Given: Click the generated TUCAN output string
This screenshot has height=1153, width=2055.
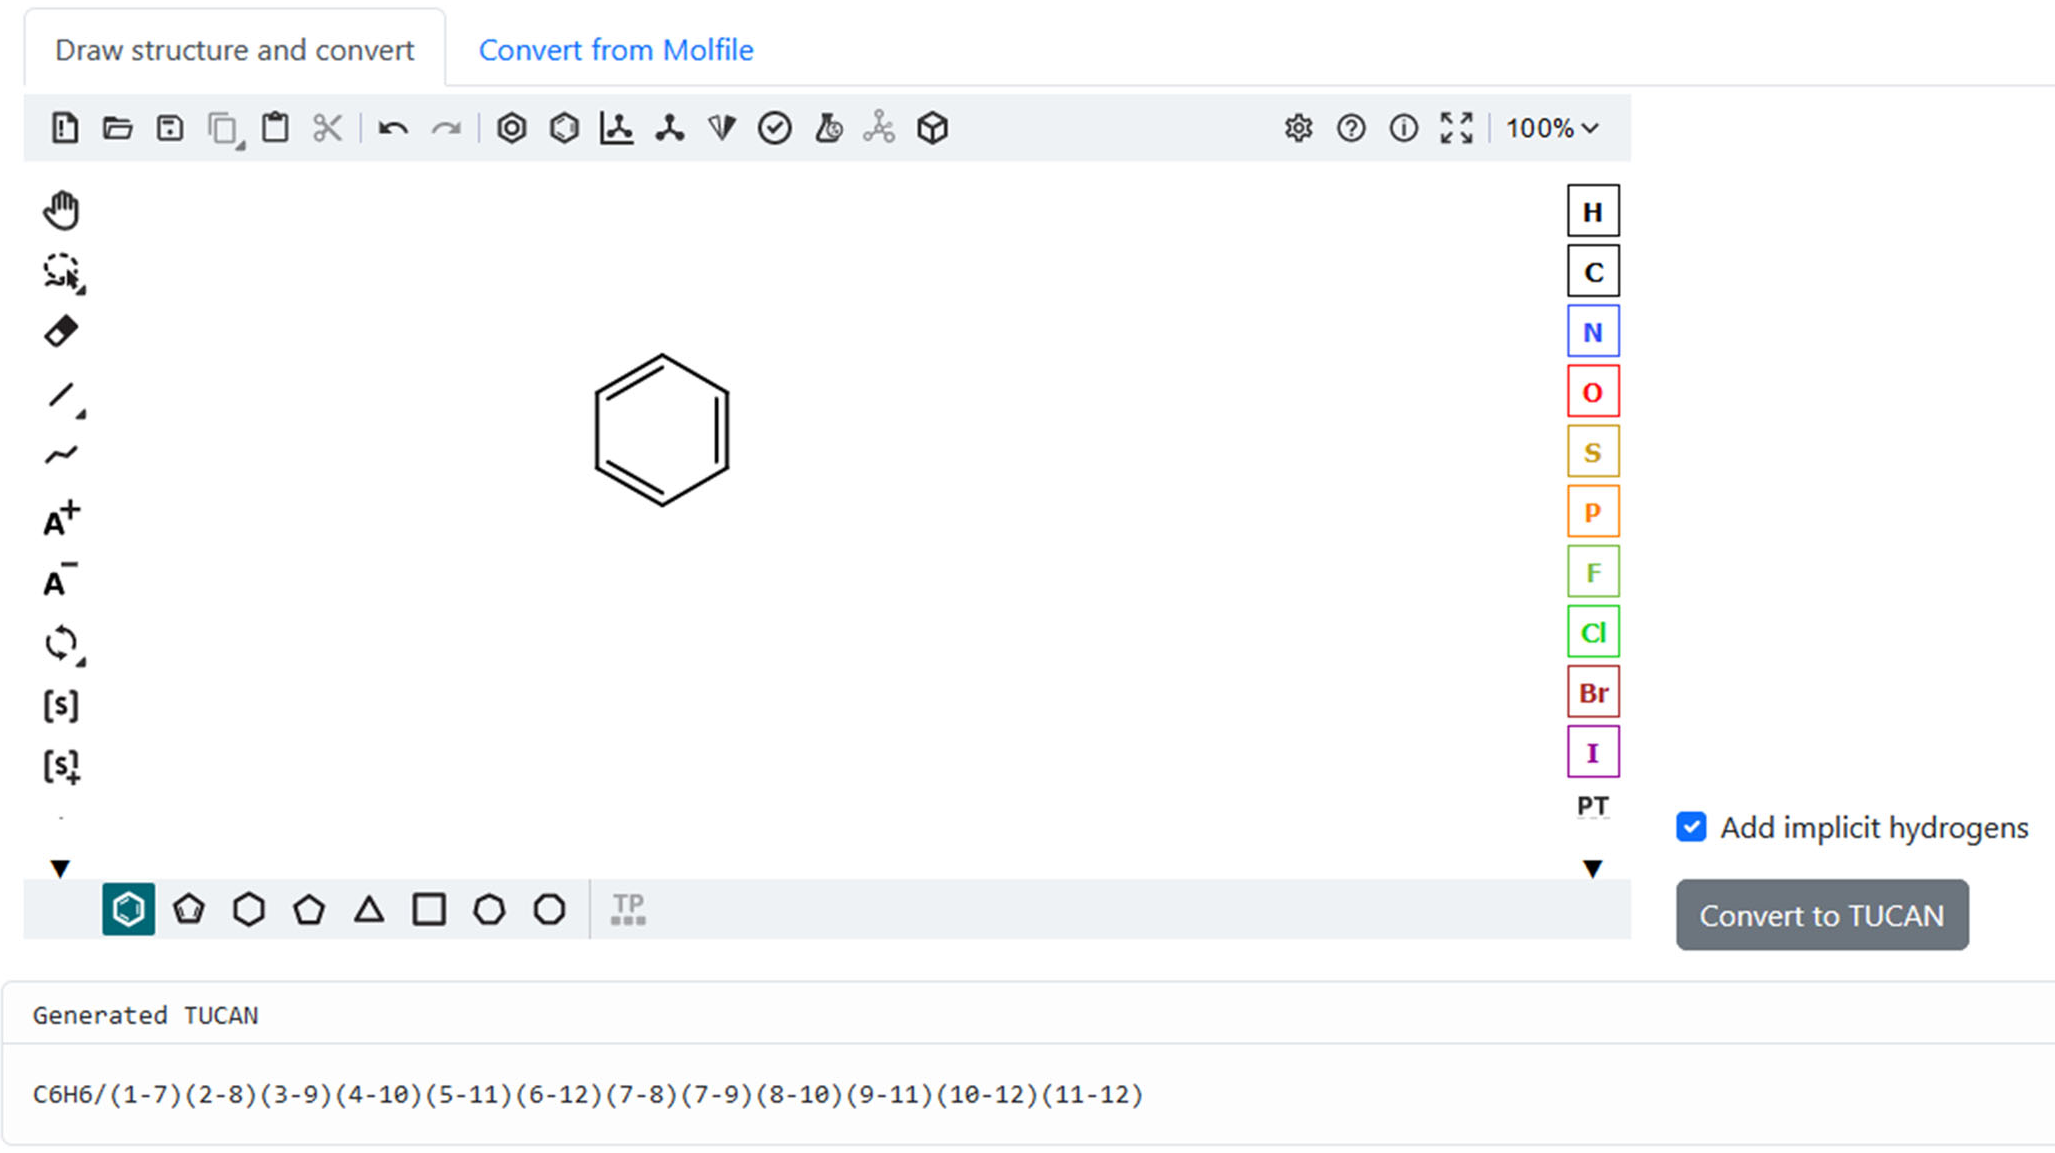Looking at the screenshot, I should [x=587, y=1095].
